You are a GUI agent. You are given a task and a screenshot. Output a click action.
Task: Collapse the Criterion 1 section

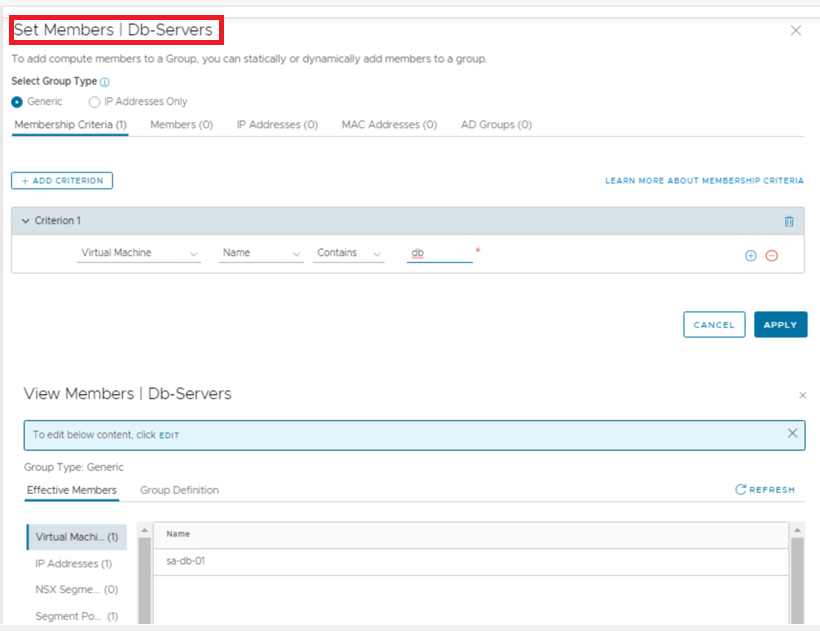pyautogui.click(x=25, y=221)
